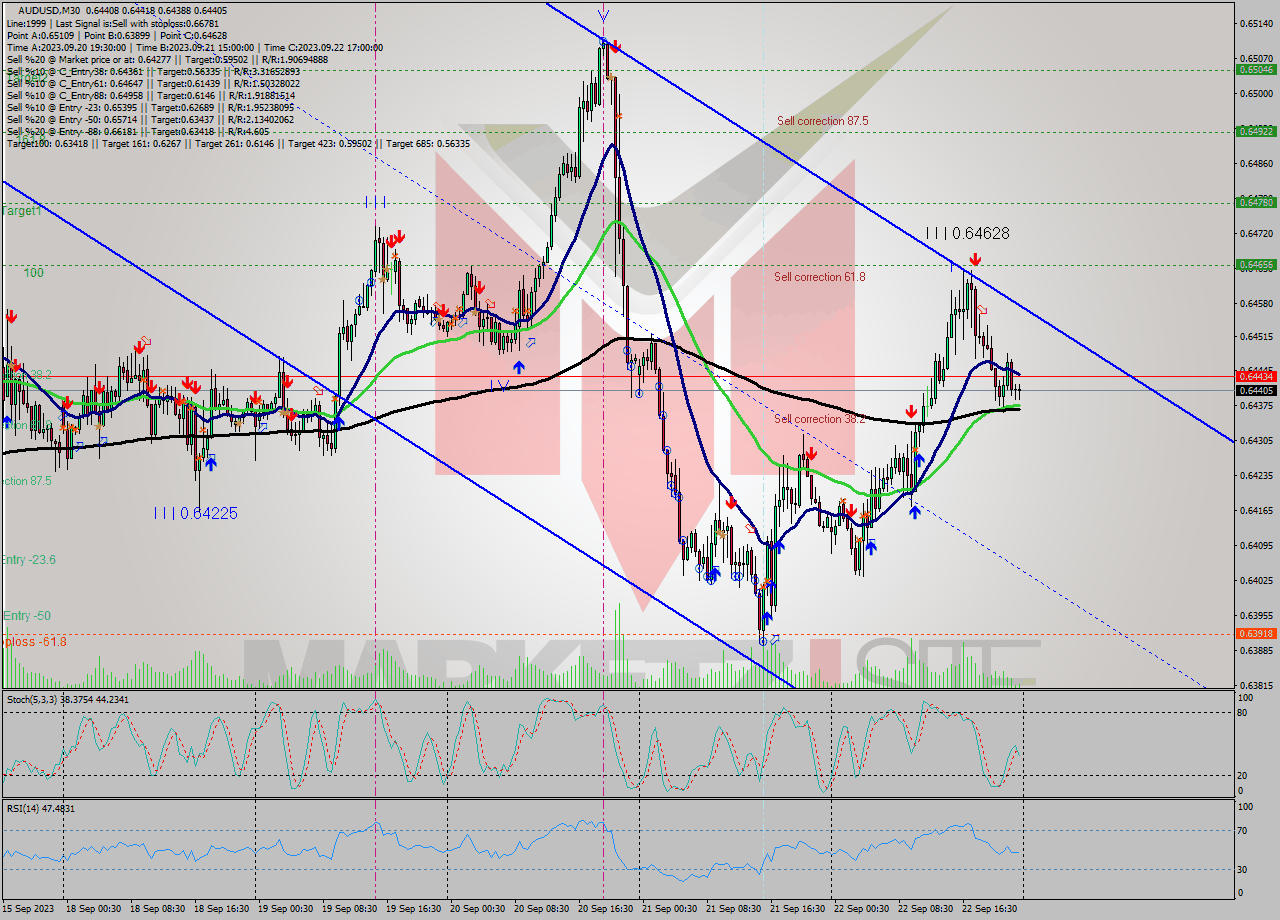
Task: Click the RSI(14) 47.4831 indicator label
Action: (x=41, y=808)
